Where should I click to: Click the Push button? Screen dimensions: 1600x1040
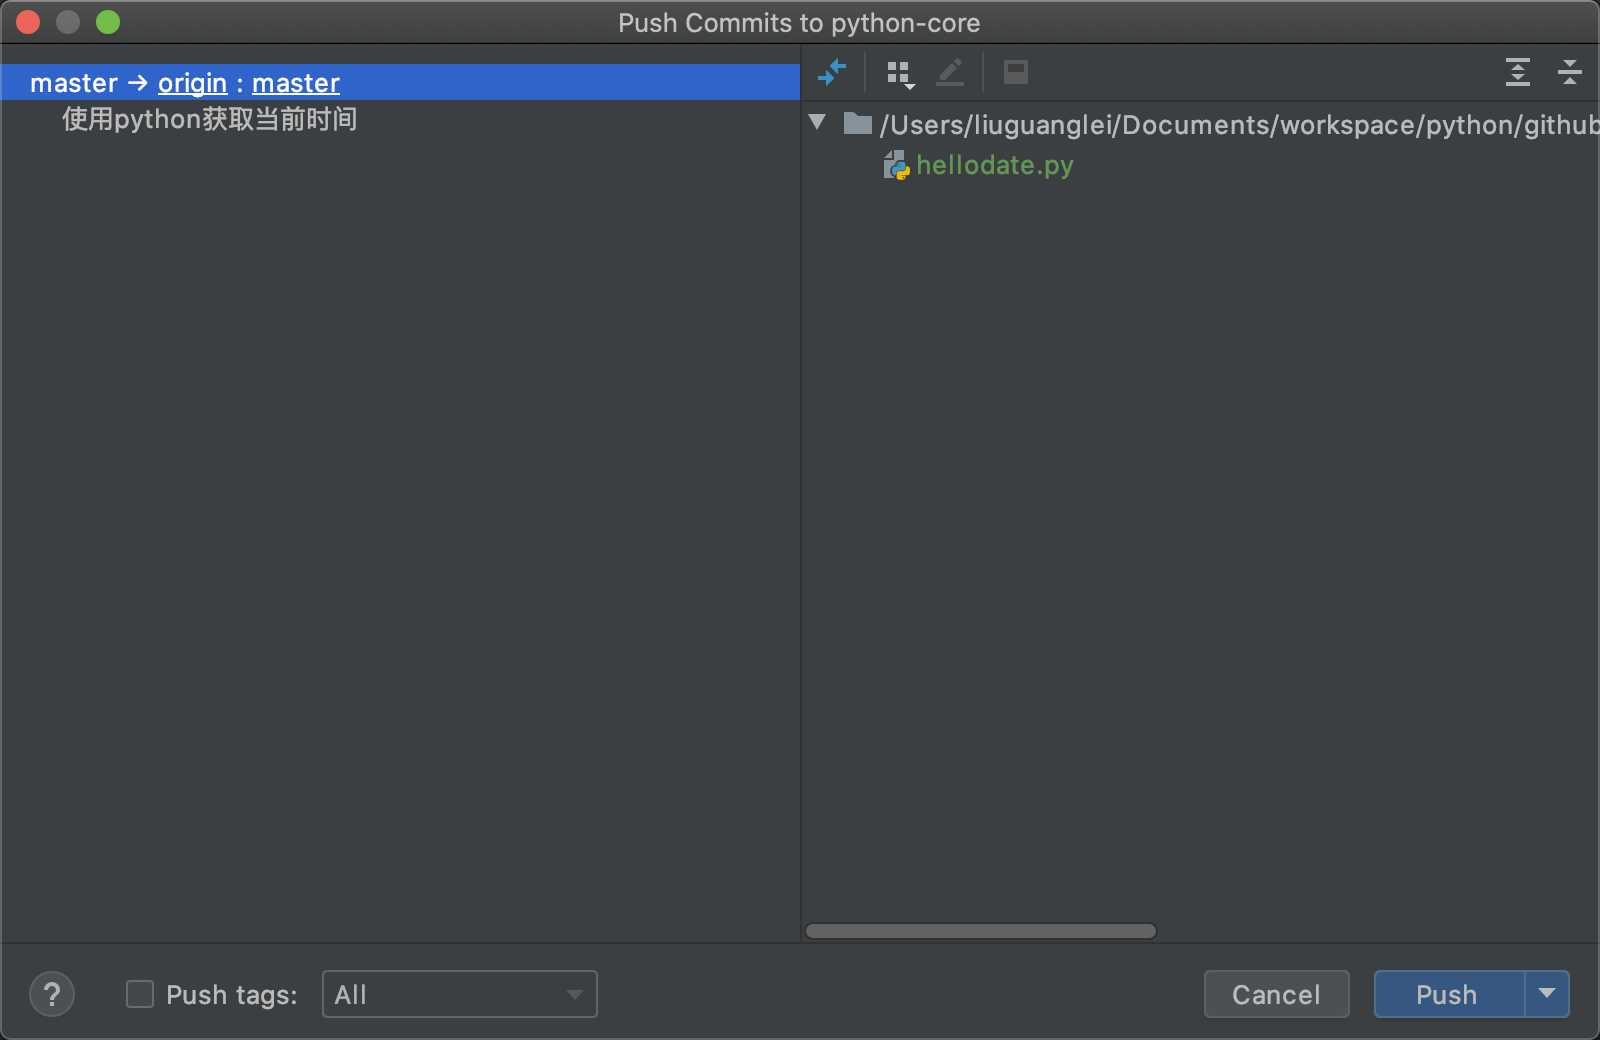point(1449,994)
